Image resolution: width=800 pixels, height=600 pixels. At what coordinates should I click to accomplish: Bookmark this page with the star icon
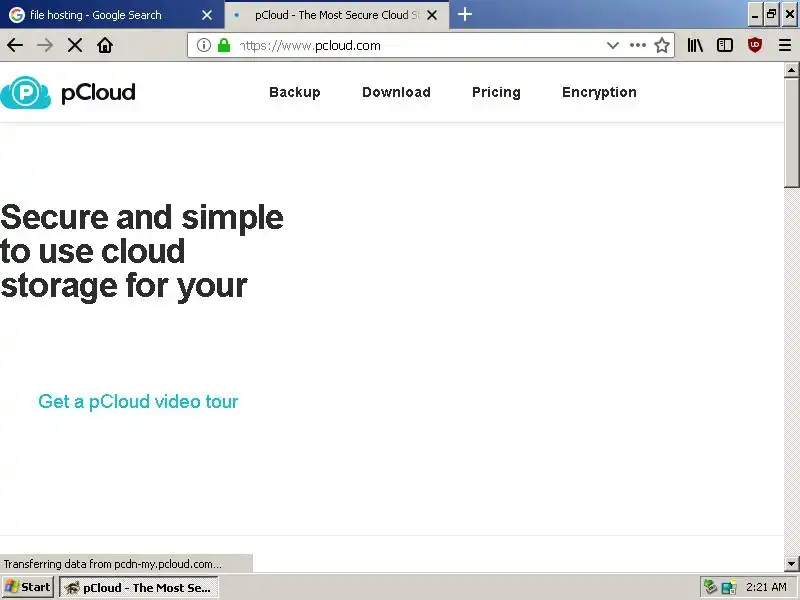click(662, 45)
